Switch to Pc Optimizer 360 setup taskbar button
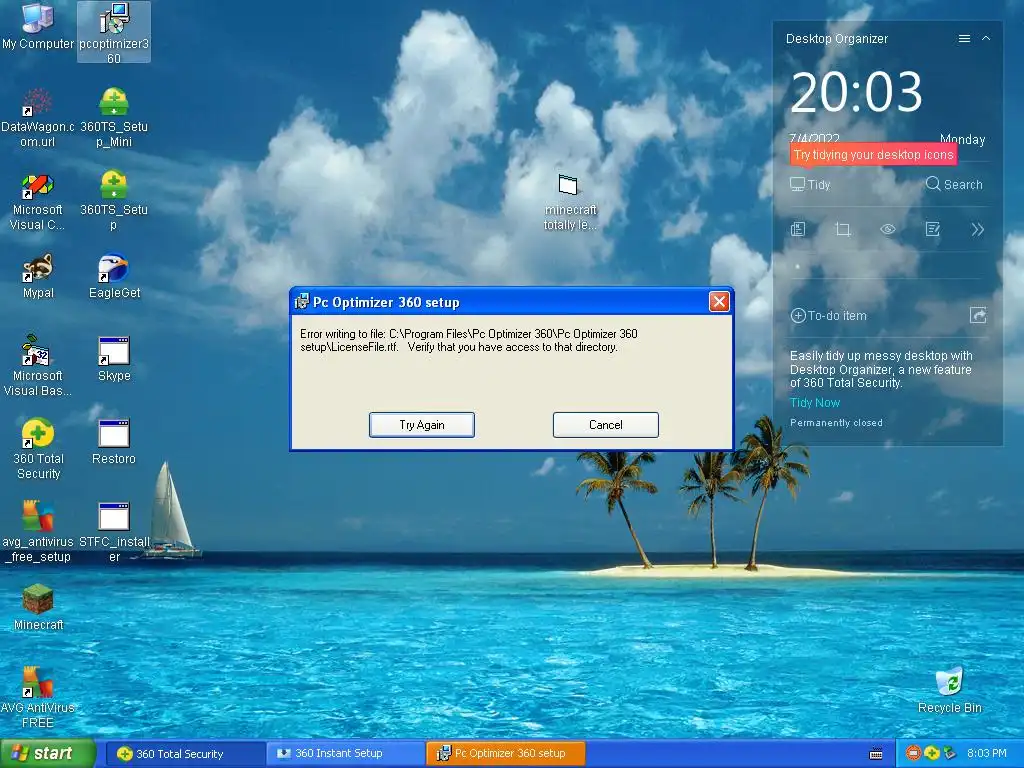 [505, 754]
